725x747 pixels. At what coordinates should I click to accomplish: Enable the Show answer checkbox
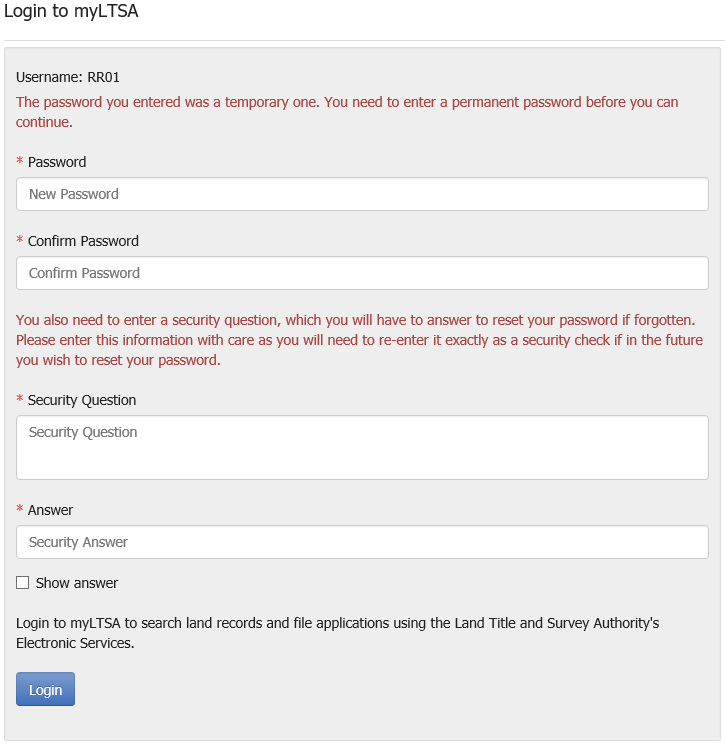[x=22, y=583]
